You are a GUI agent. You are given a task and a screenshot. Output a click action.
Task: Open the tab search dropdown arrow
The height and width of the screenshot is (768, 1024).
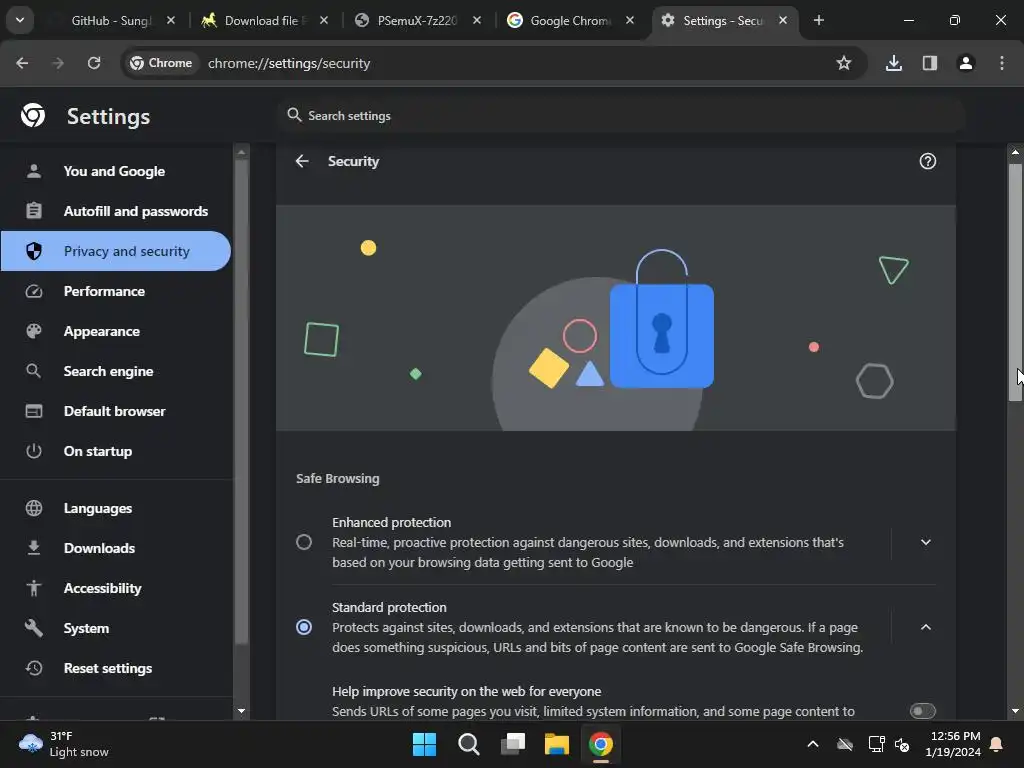coord(20,20)
